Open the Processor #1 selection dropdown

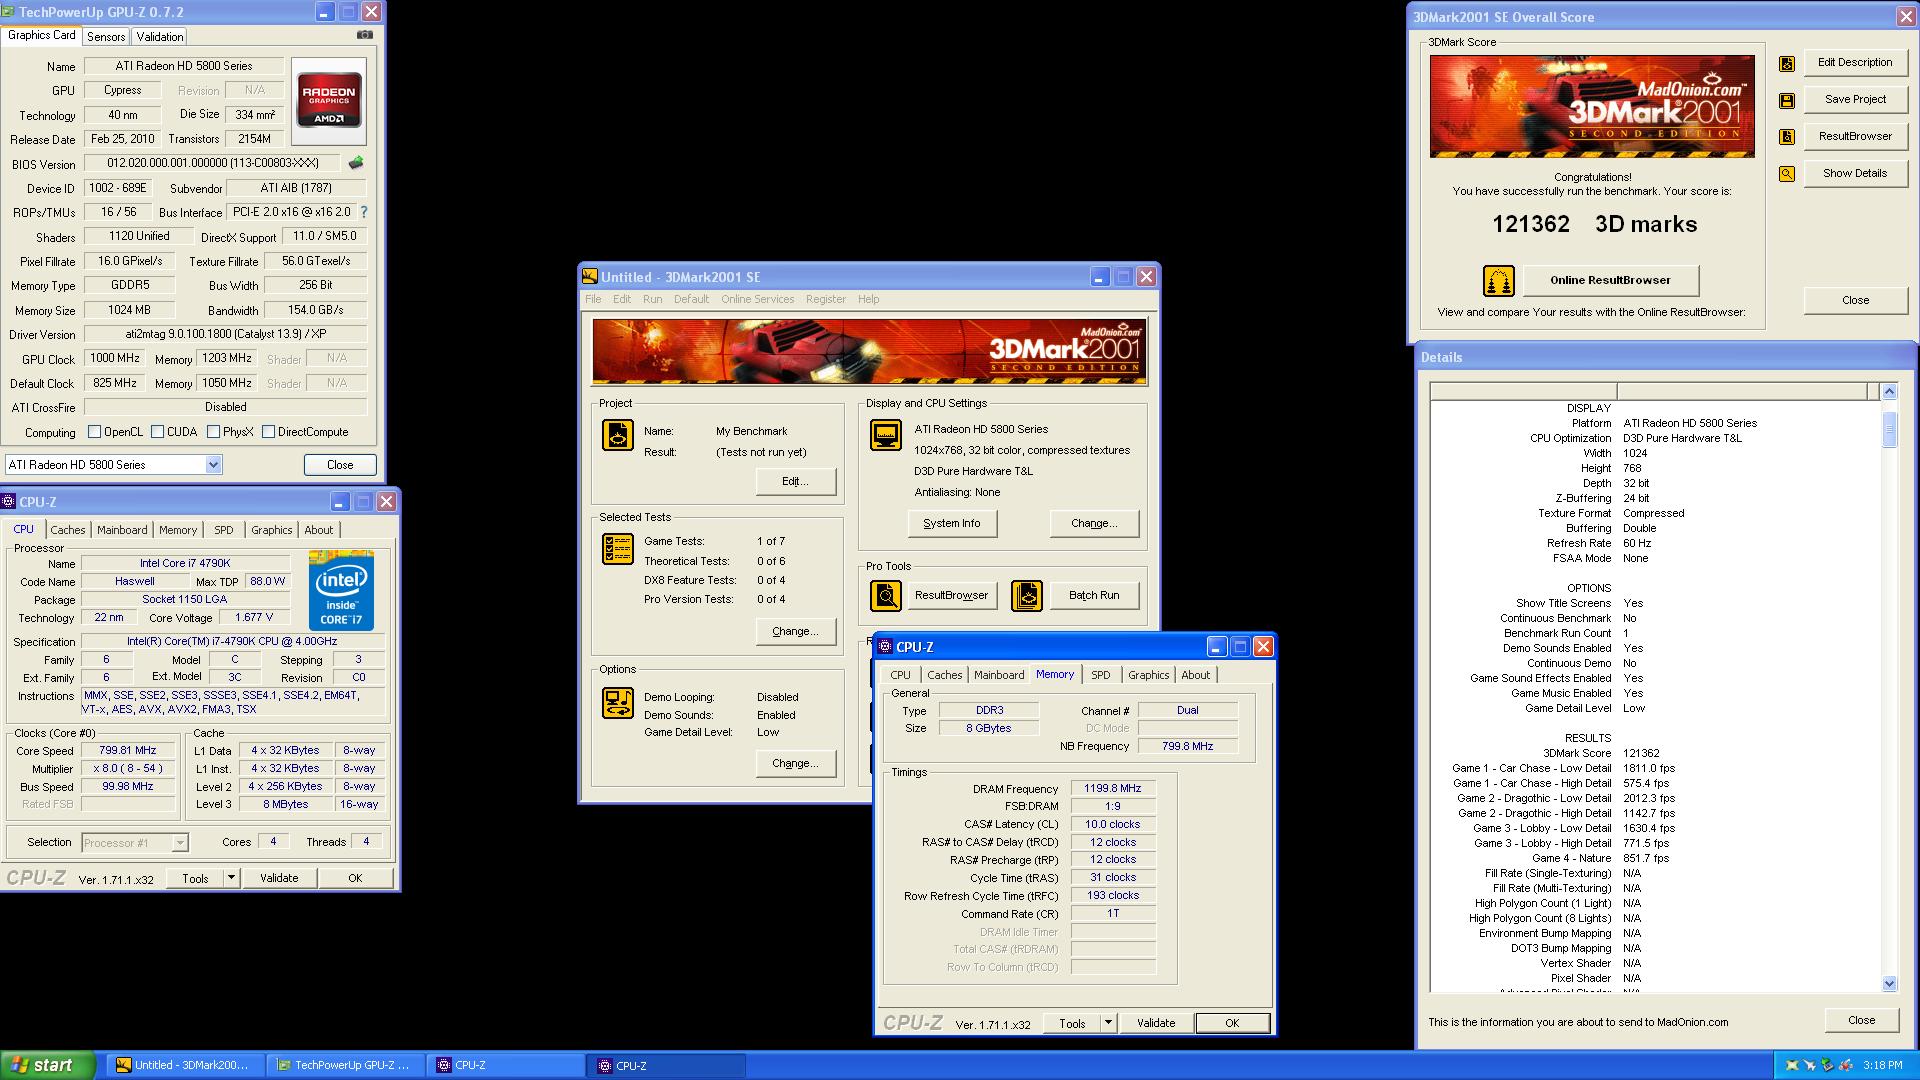(x=180, y=843)
